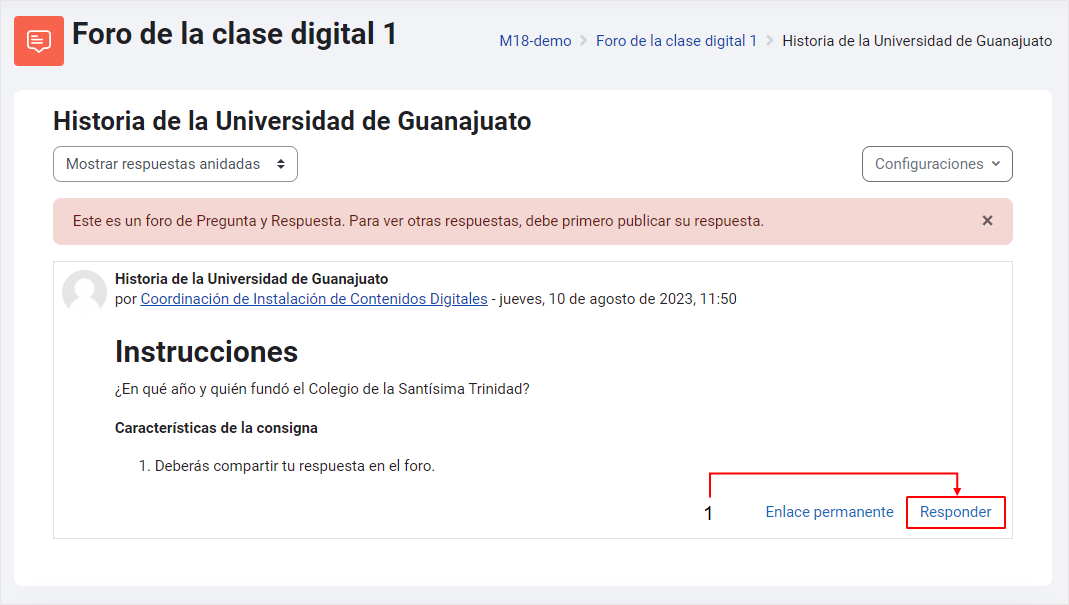The image size is (1069, 605).
Task: Click Características de la consigna text
Action: [x=216, y=428]
